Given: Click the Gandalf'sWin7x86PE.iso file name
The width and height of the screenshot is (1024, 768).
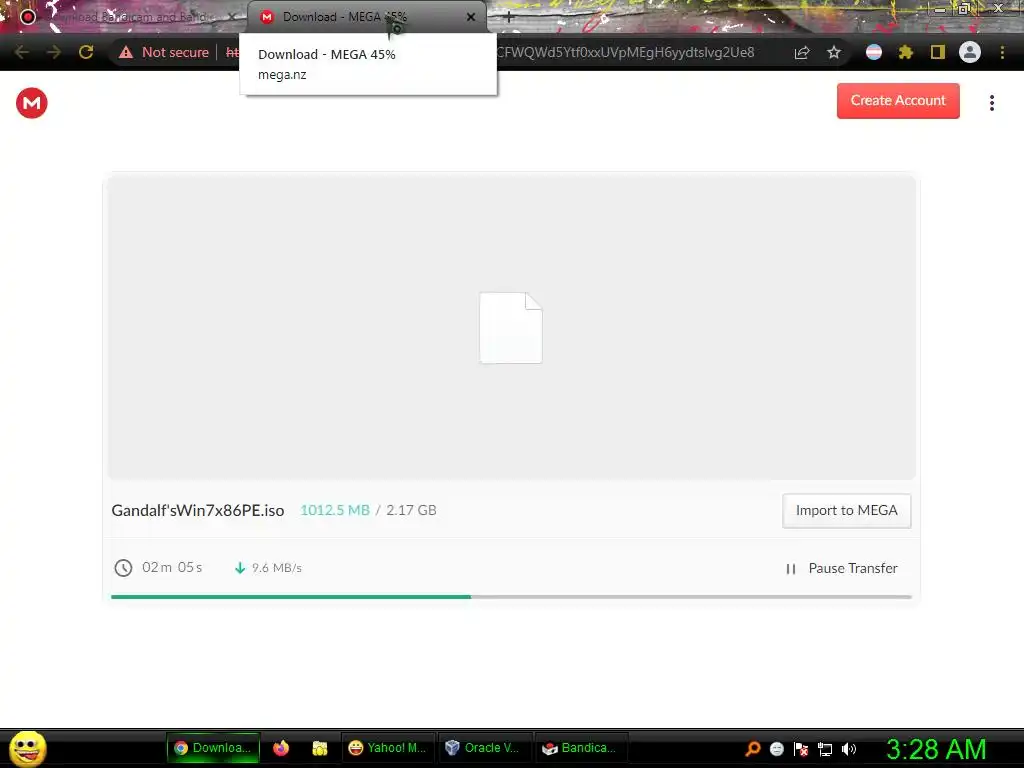Looking at the screenshot, I should tap(198, 510).
